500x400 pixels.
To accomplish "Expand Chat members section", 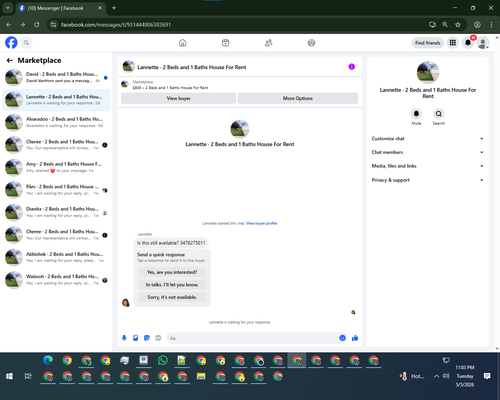I will coord(428,152).
